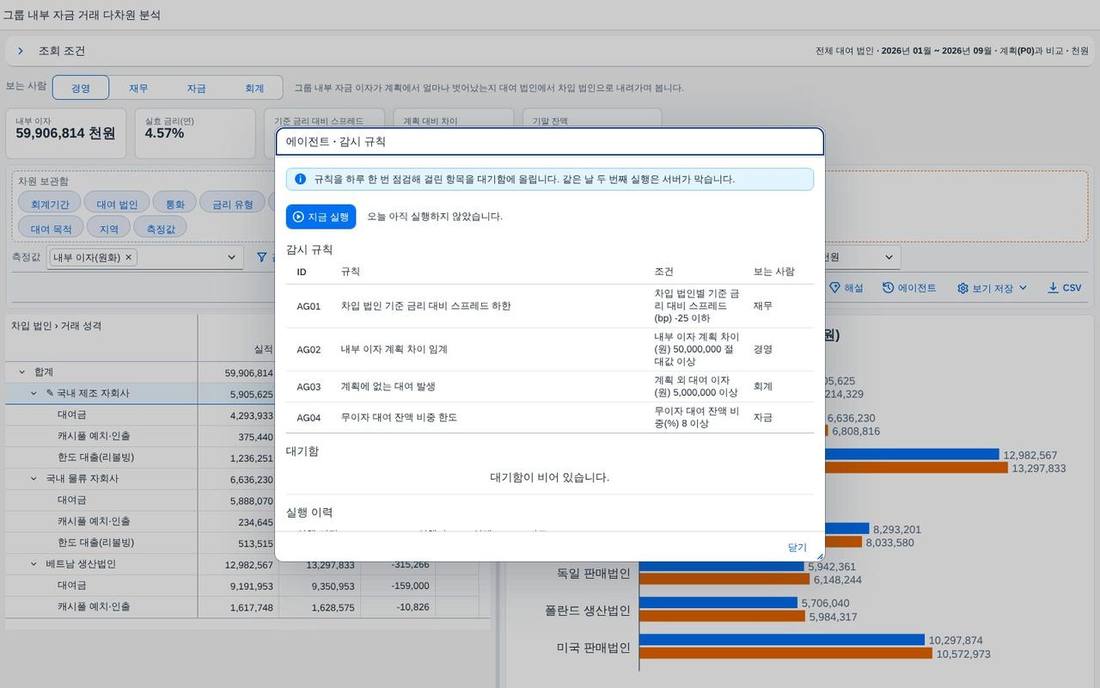The image size is (1100, 688).
Task: Collapse the 합계 tree row
Action: [x=22, y=372]
